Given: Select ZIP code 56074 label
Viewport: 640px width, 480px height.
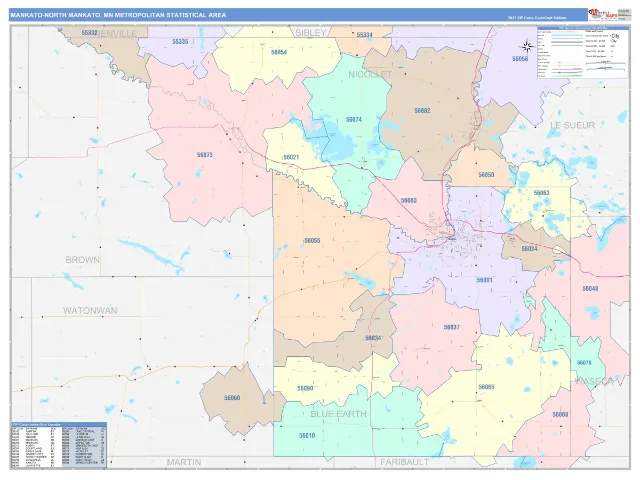Looking at the screenshot, I should 353,120.
